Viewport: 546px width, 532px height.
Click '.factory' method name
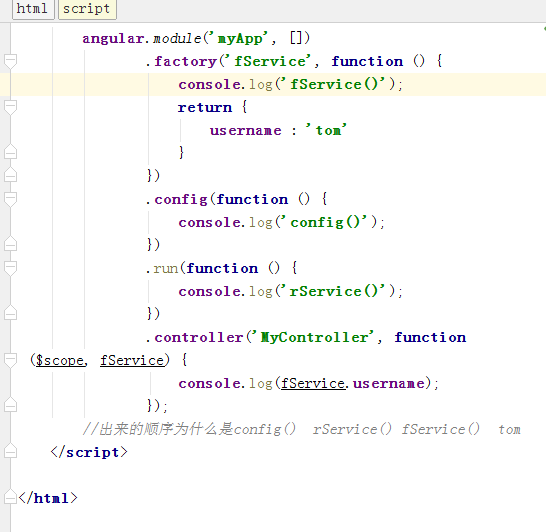pos(181,61)
